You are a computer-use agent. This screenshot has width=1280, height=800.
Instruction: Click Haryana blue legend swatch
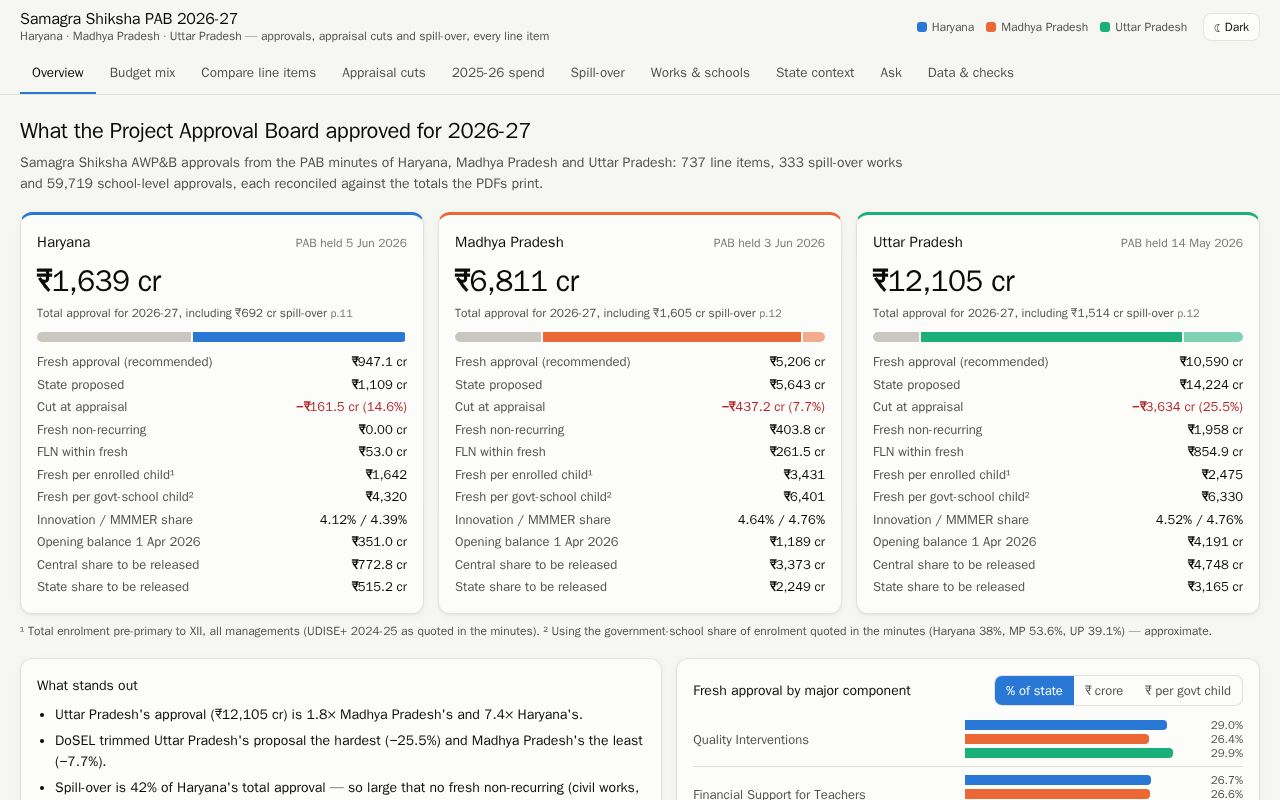922,27
